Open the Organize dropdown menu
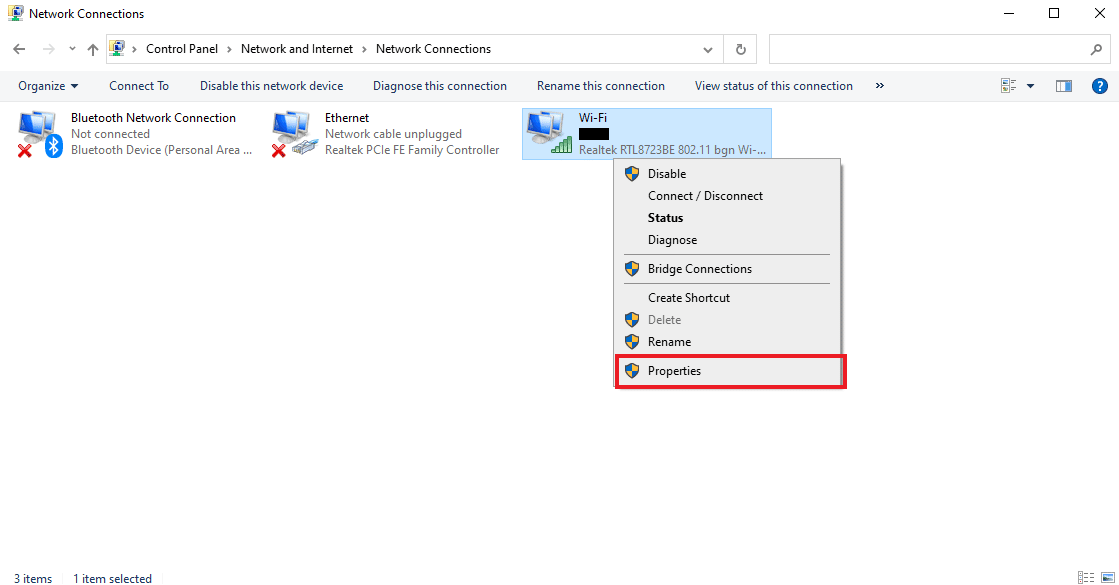Screen dimensions: 1119x585 pos(48,86)
